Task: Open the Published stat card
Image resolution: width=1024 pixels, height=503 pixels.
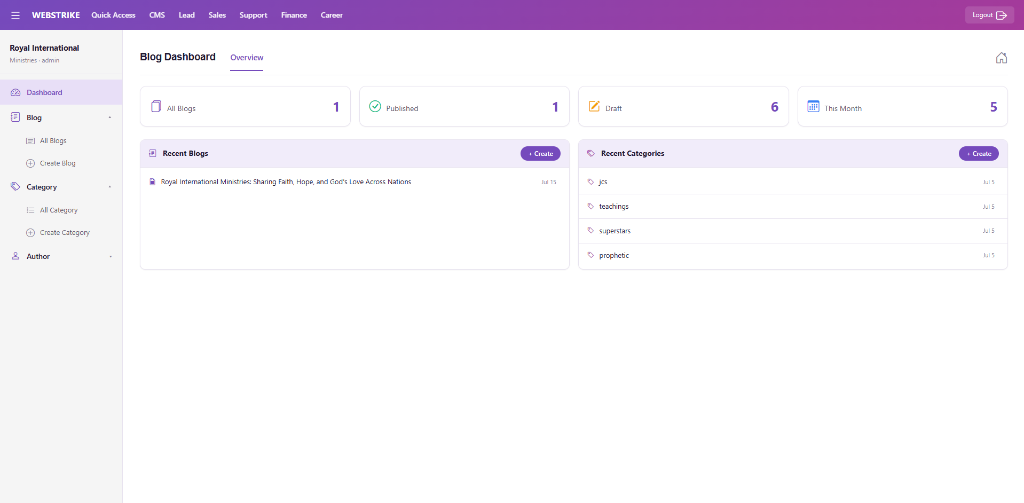Action: point(464,106)
